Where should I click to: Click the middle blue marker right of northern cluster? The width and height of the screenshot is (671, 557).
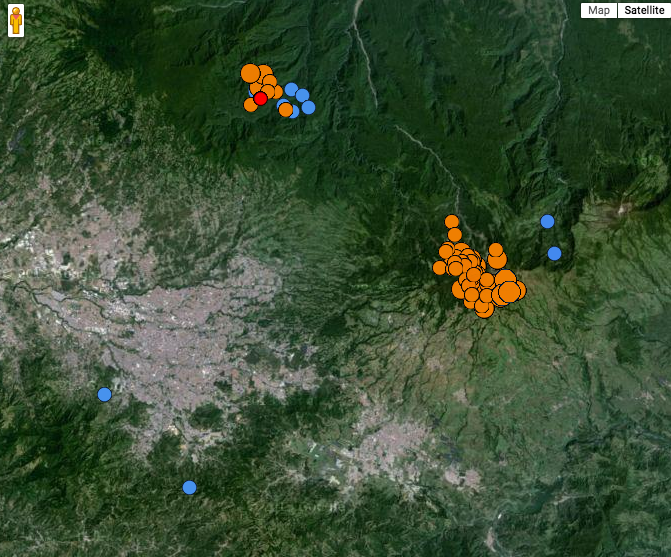[302, 96]
